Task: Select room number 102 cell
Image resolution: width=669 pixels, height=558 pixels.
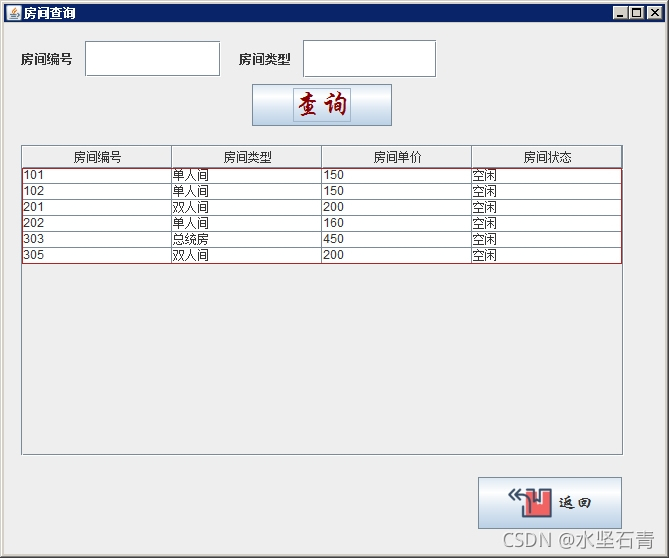Action: pyautogui.click(x=97, y=192)
